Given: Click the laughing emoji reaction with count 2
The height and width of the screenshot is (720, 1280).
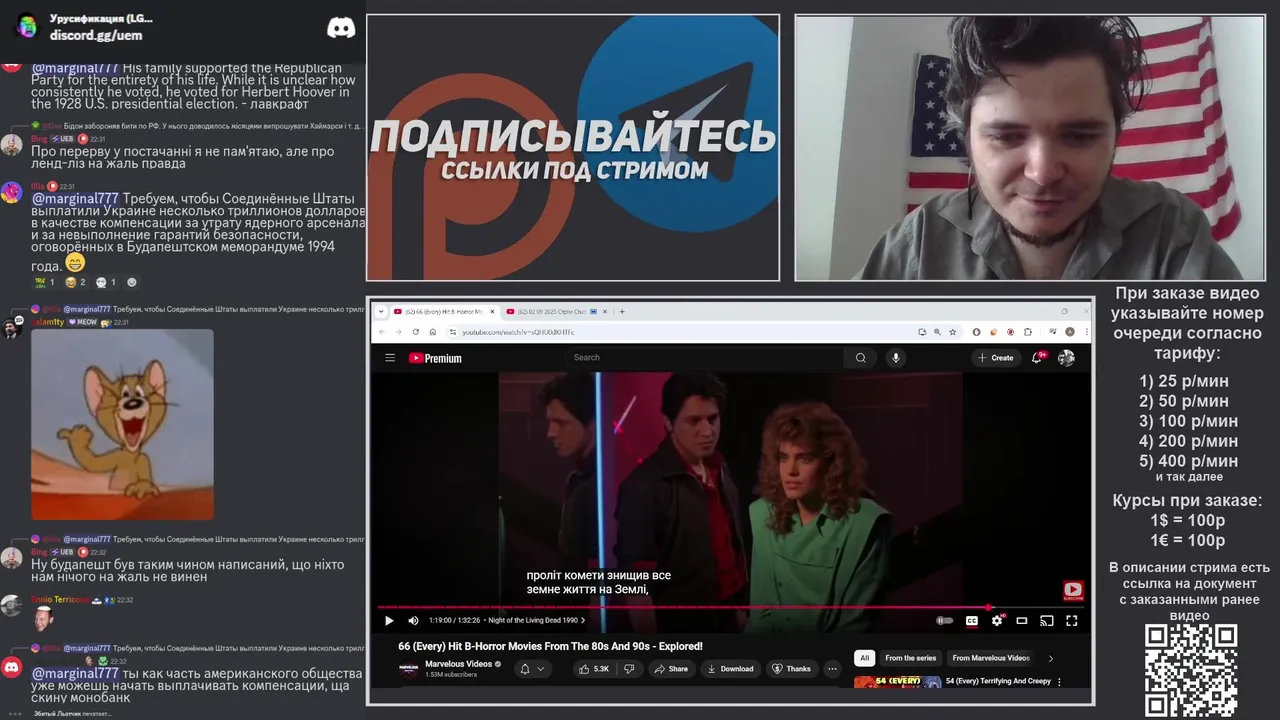Looking at the screenshot, I should [x=75, y=282].
